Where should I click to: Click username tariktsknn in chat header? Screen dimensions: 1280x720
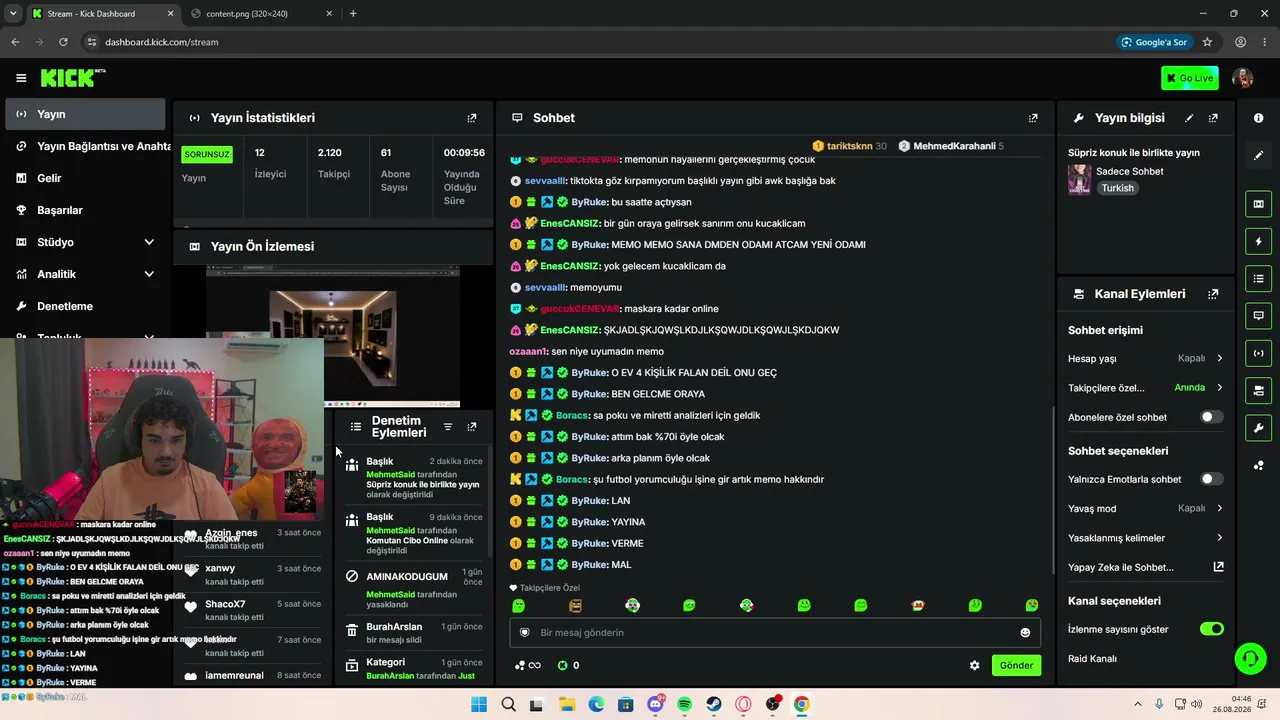[x=850, y=146]
